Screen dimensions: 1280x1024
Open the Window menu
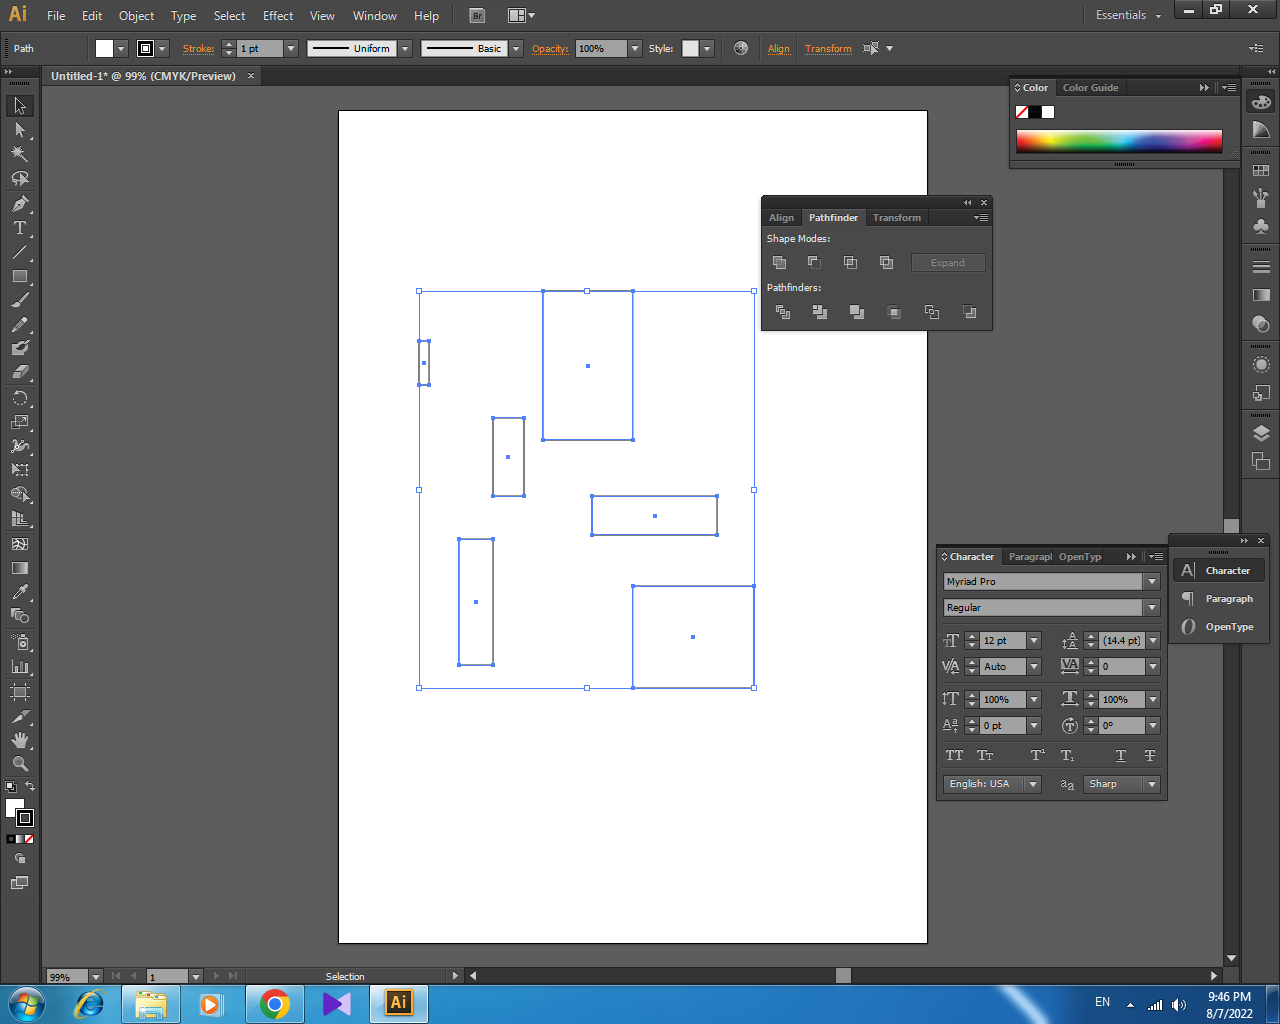point(375,16)
